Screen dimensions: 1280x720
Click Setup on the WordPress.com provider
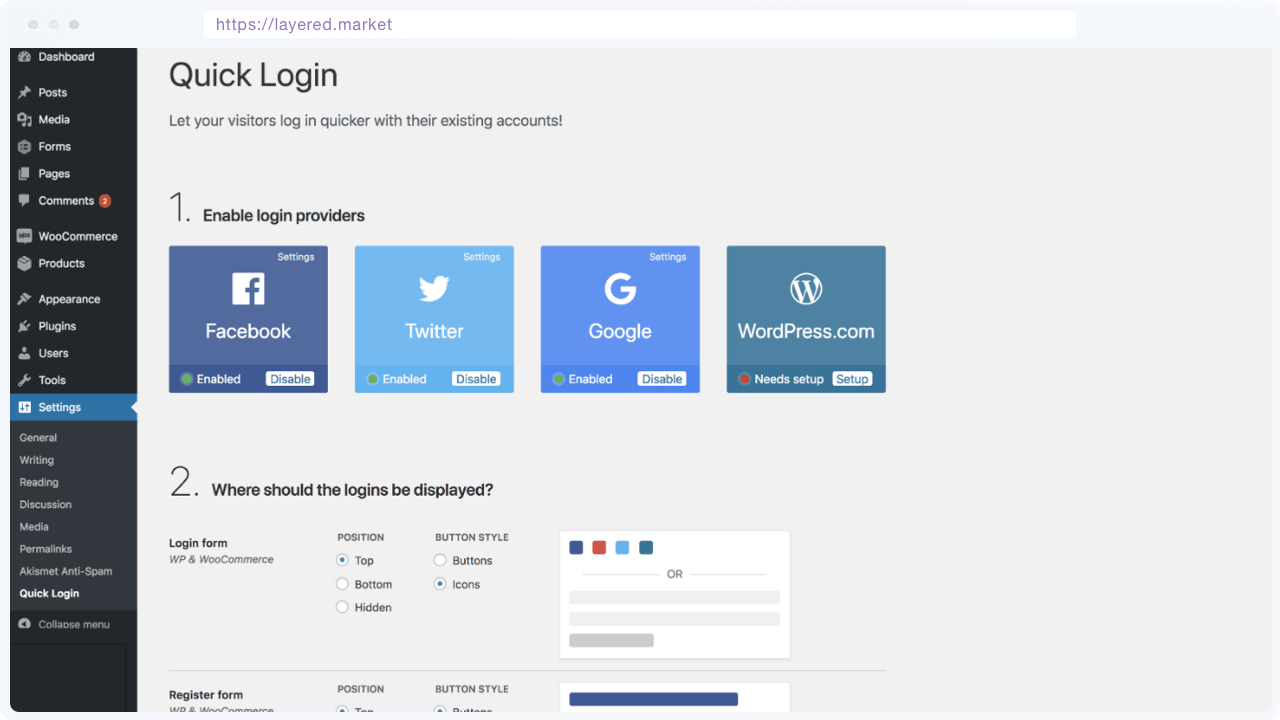click(852, 378)
